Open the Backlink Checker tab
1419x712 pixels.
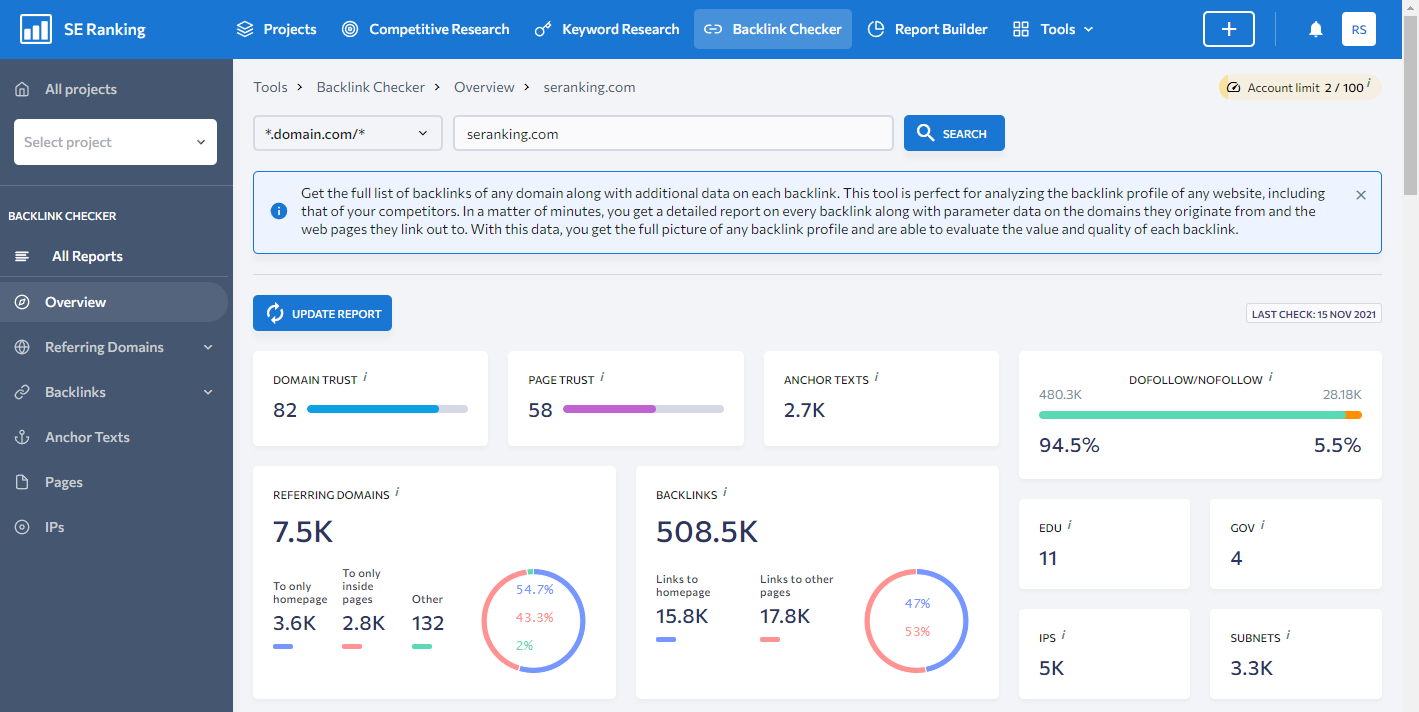pos(773,29)
